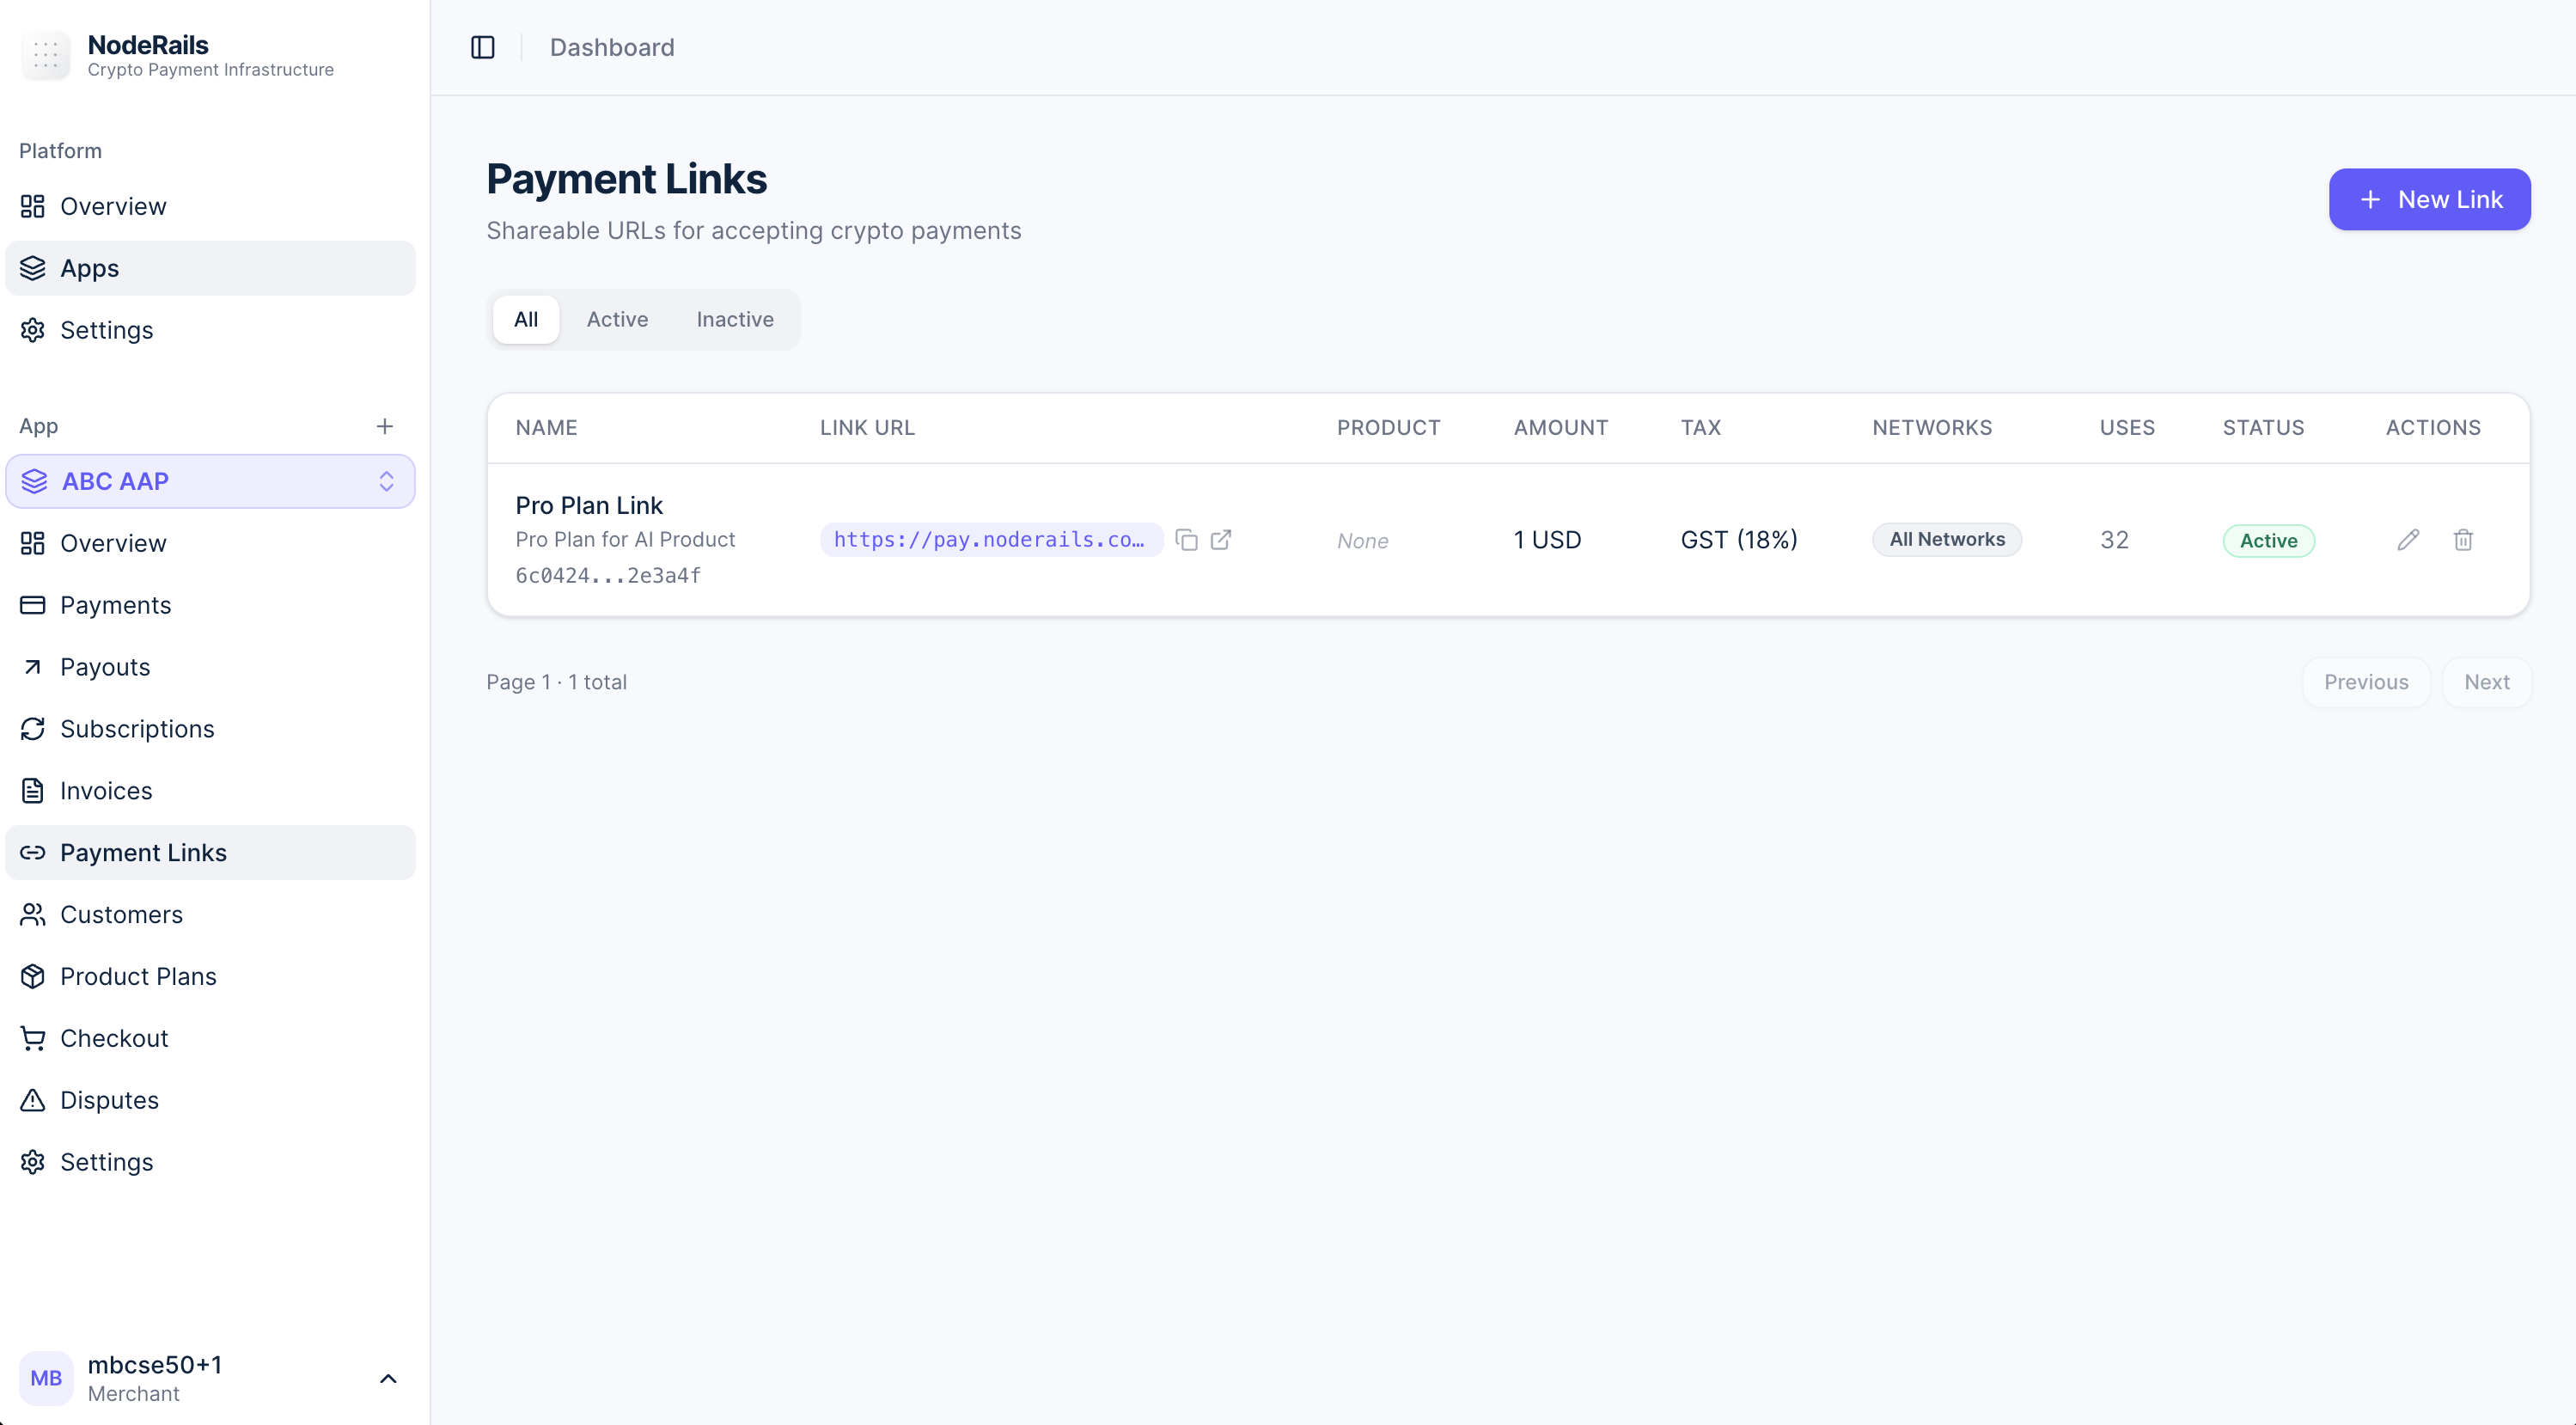Copy the Pro Plan Link URL
The image size is (2576, 1425).
[1186, 540]
